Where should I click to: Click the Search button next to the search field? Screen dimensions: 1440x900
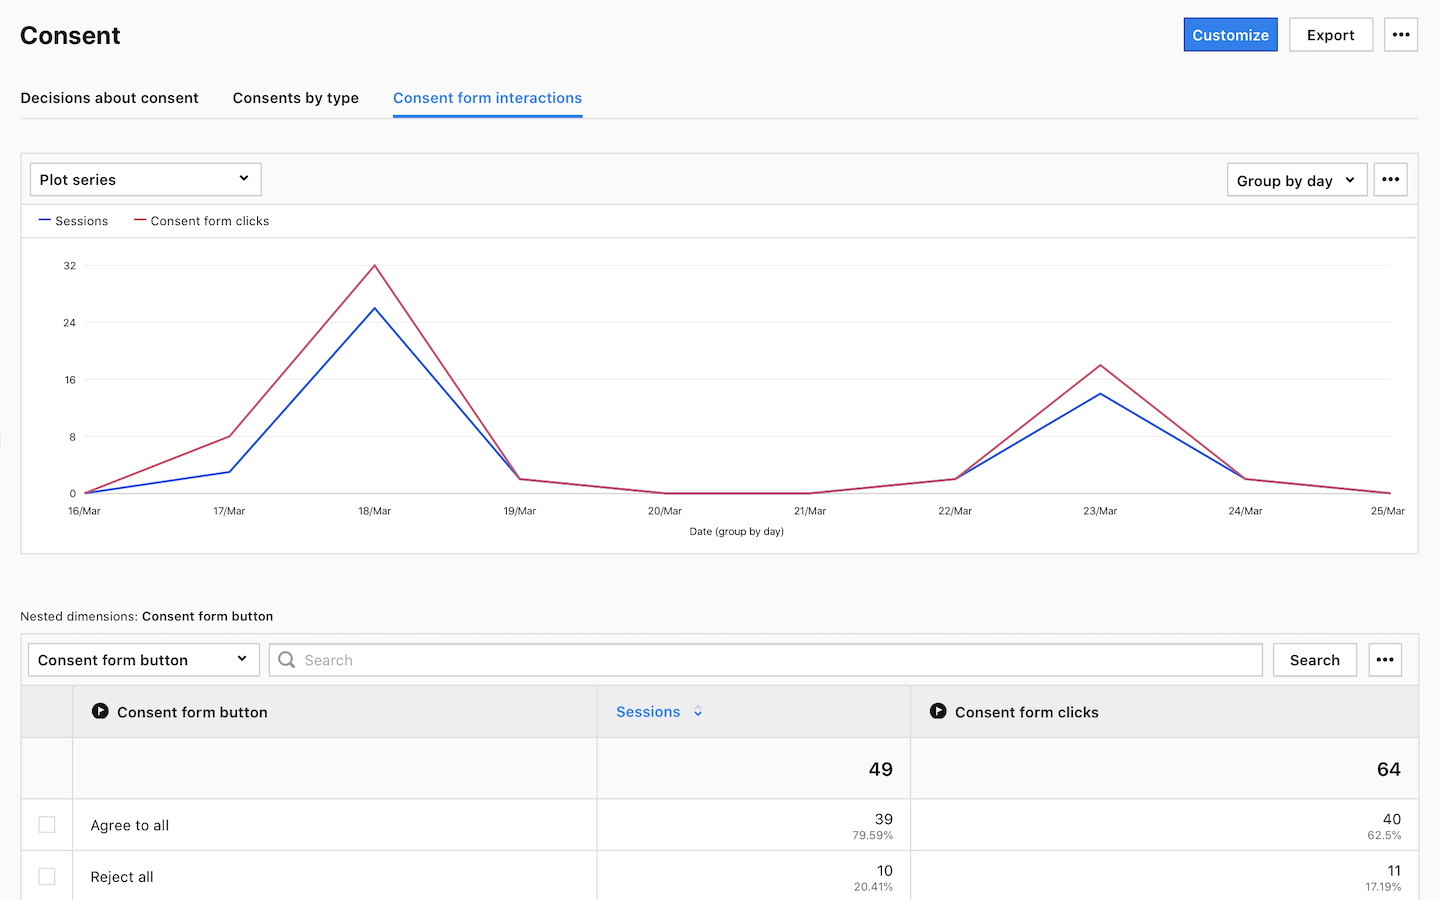pyautogui.click(x=1315, y=660)
